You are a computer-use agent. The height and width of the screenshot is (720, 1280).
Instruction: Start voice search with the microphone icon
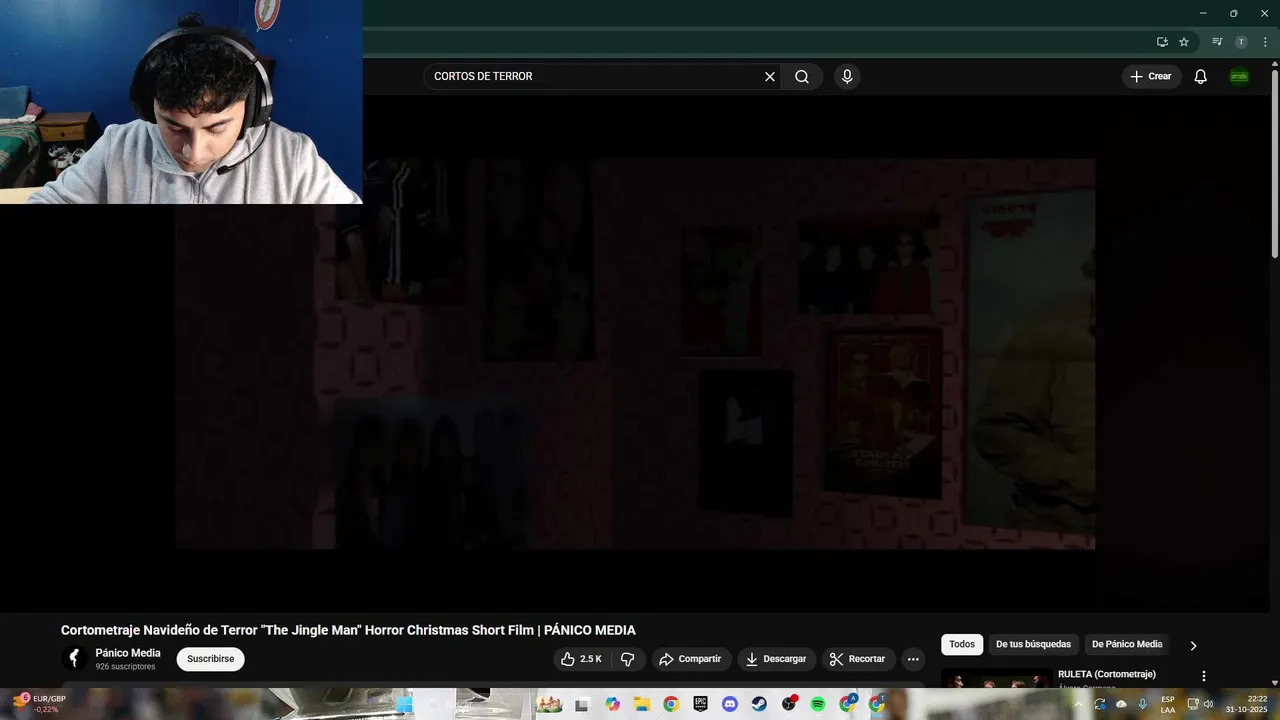click(x=847, y=77)
